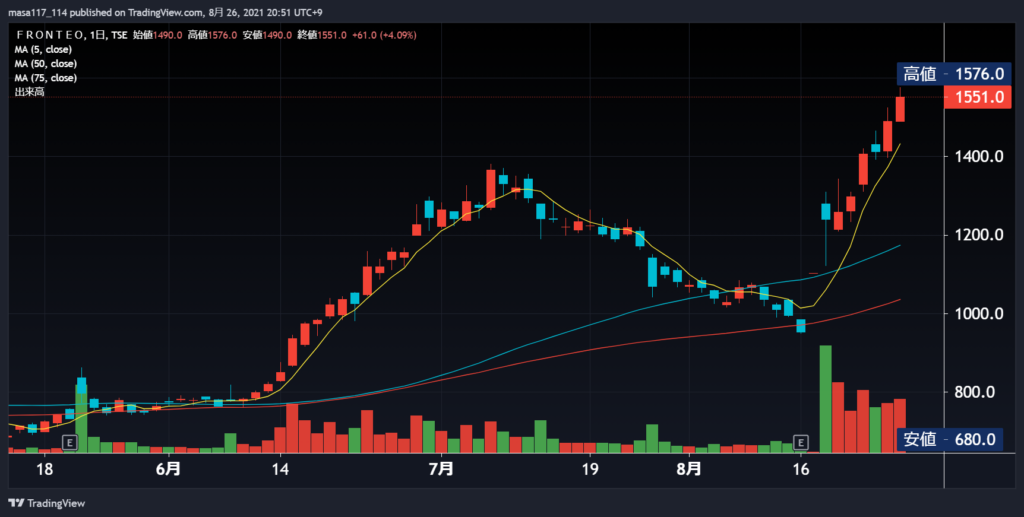Click the 出来高 volume indicator label

[x=29, y=92]
